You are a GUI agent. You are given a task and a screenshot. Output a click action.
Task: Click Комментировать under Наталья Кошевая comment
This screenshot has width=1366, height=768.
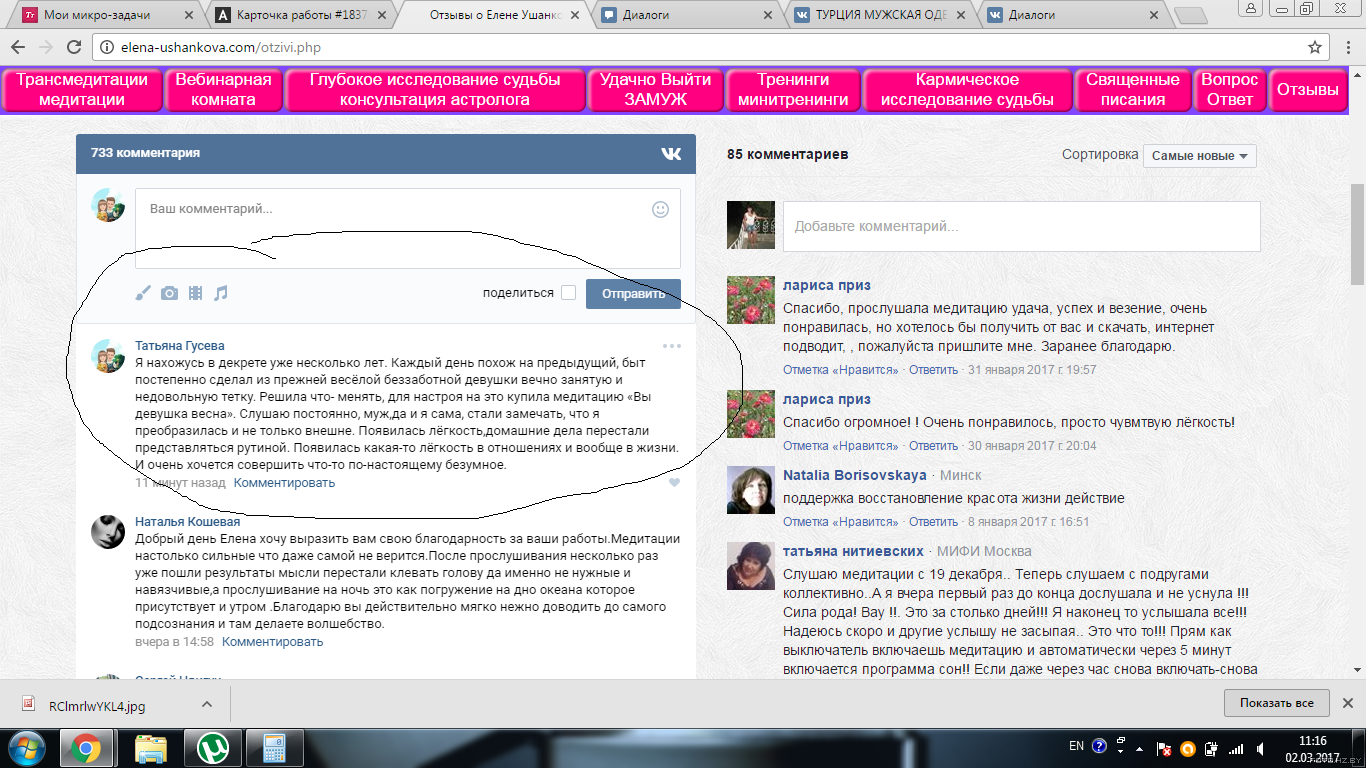tap(272, 642)
